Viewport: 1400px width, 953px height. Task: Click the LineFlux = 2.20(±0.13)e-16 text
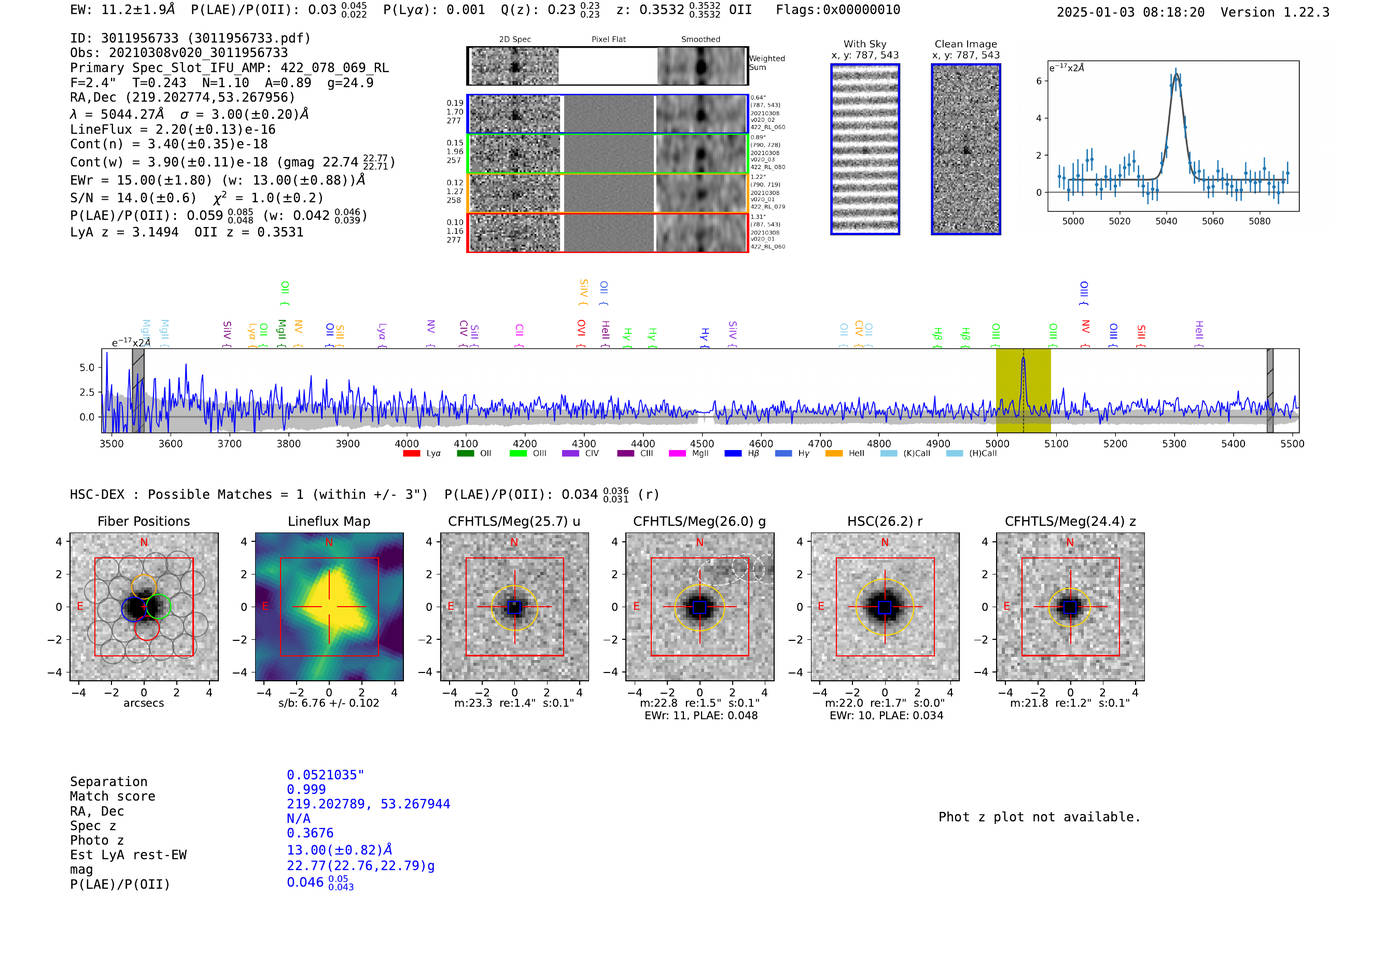pyautogui.click(x=173, y=130)
